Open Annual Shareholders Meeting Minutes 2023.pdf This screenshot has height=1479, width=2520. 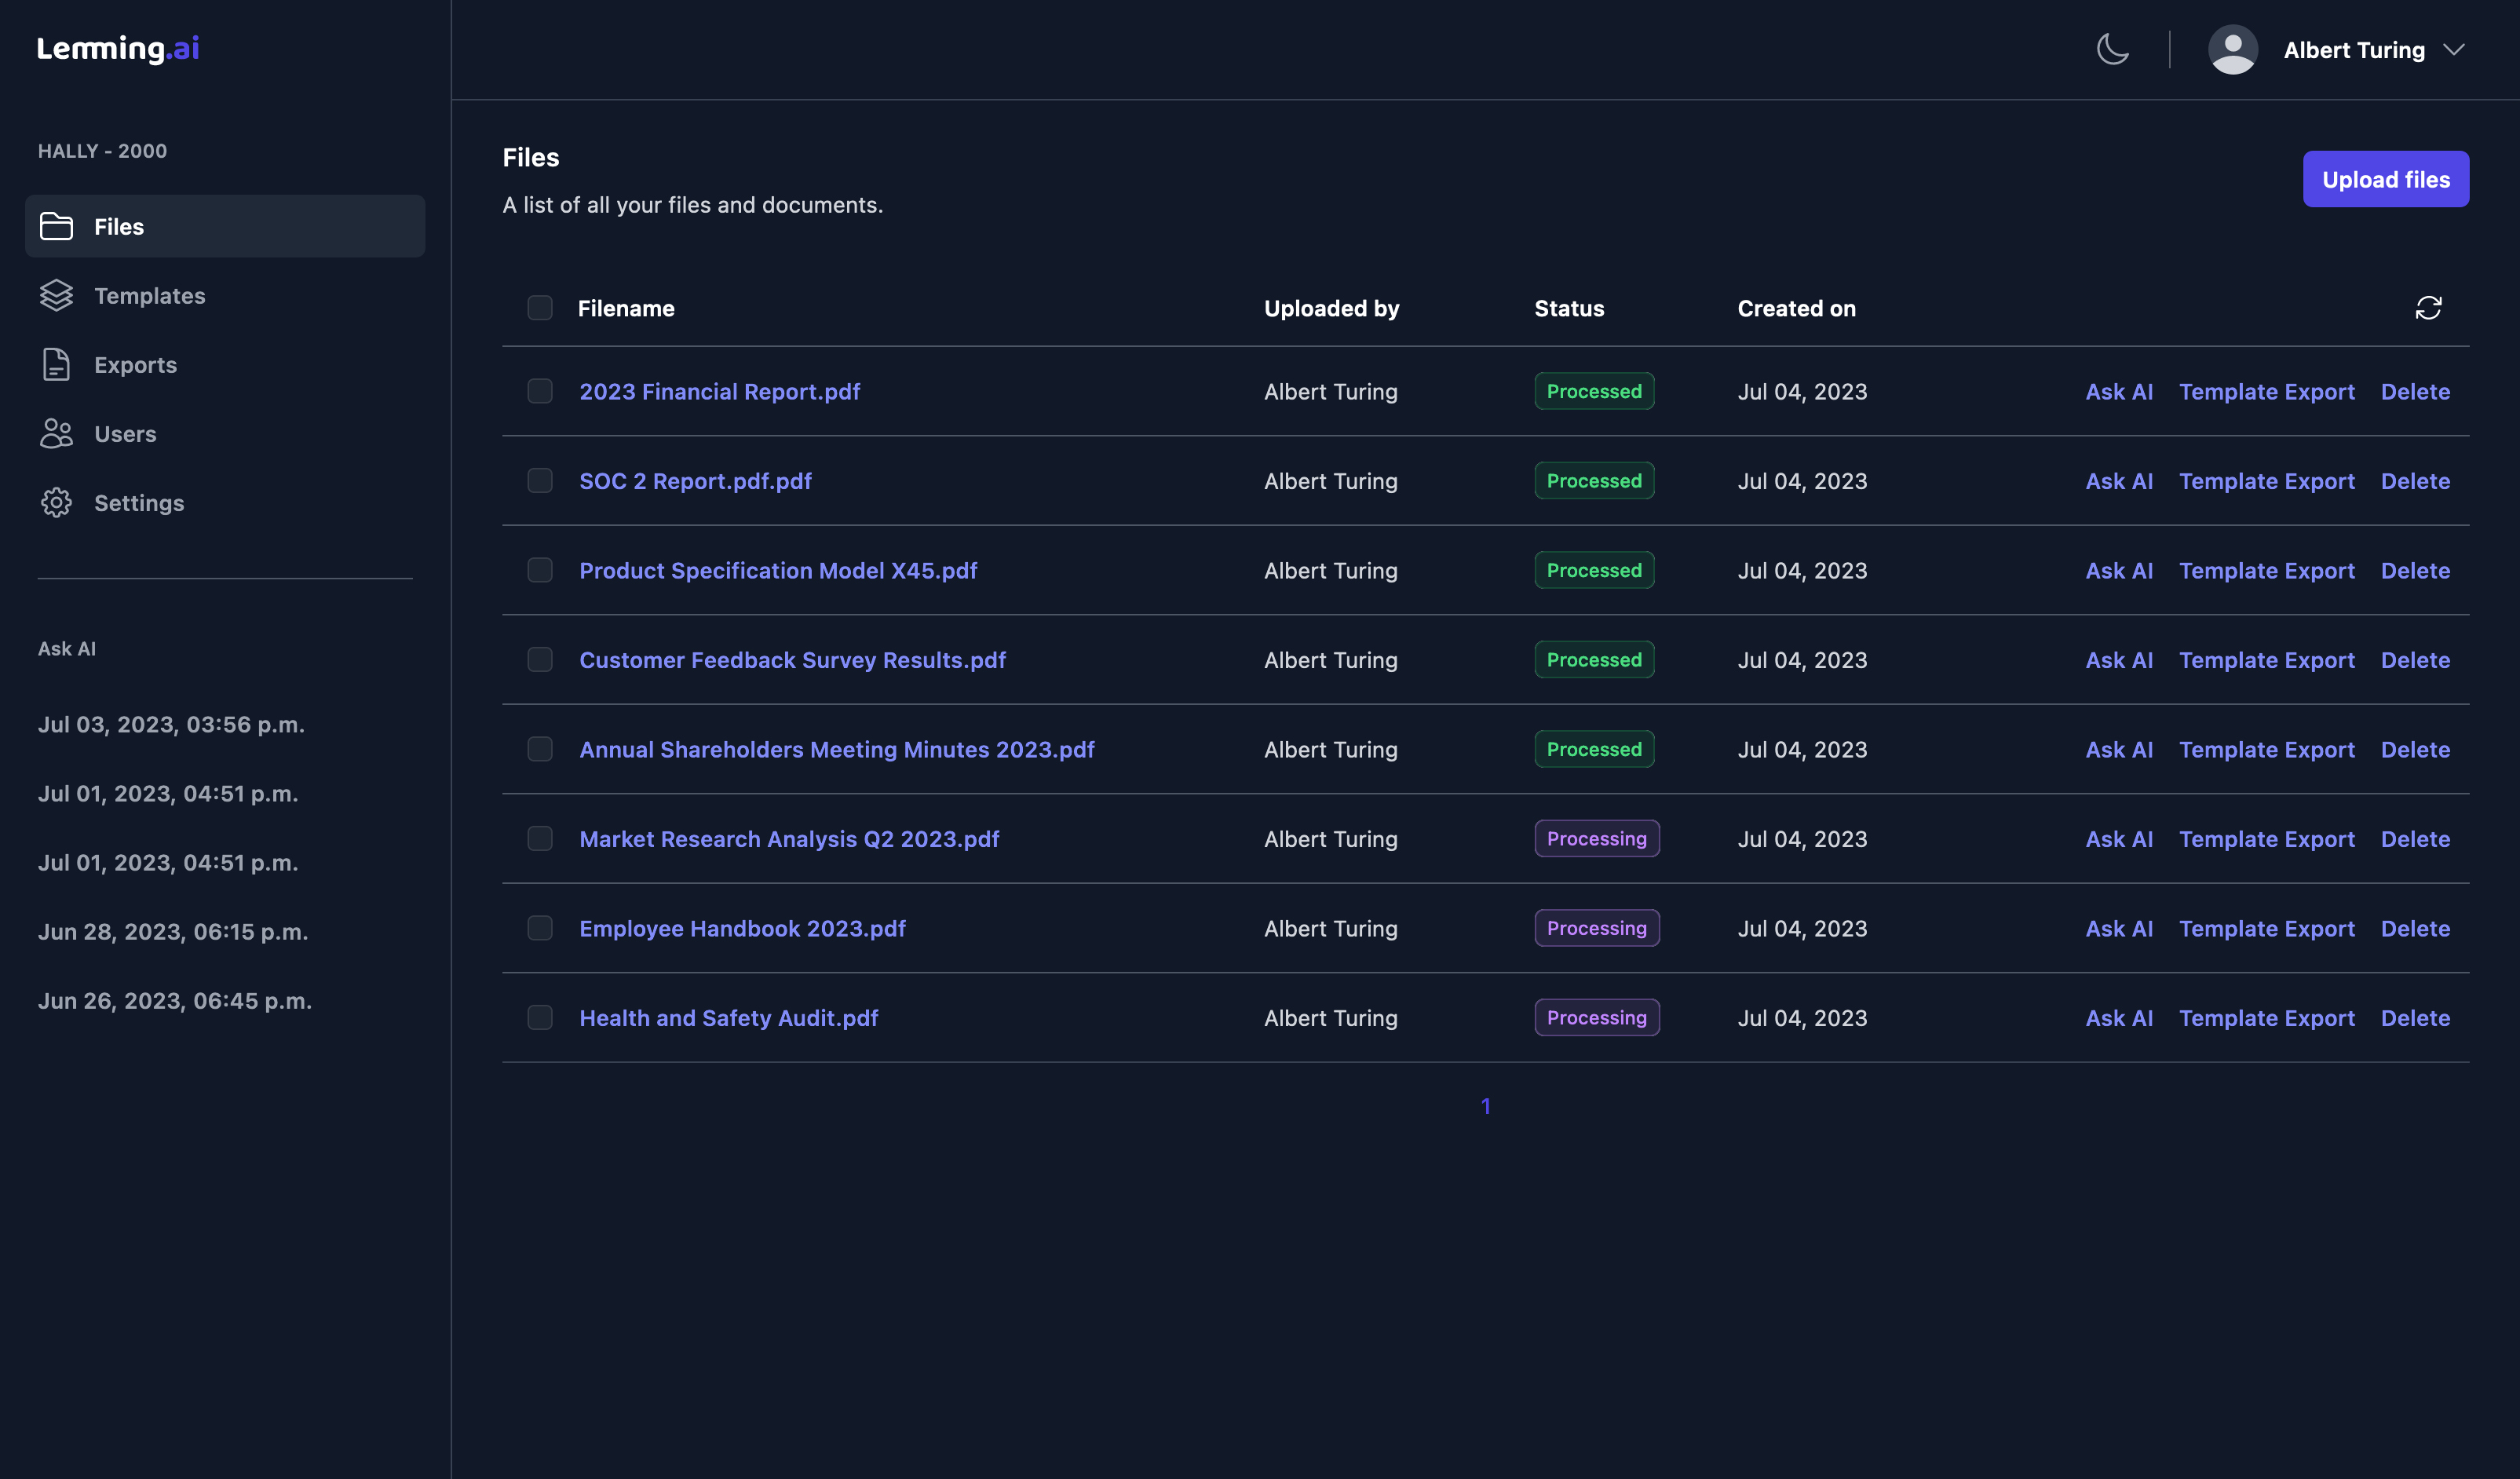coord(837,750)
